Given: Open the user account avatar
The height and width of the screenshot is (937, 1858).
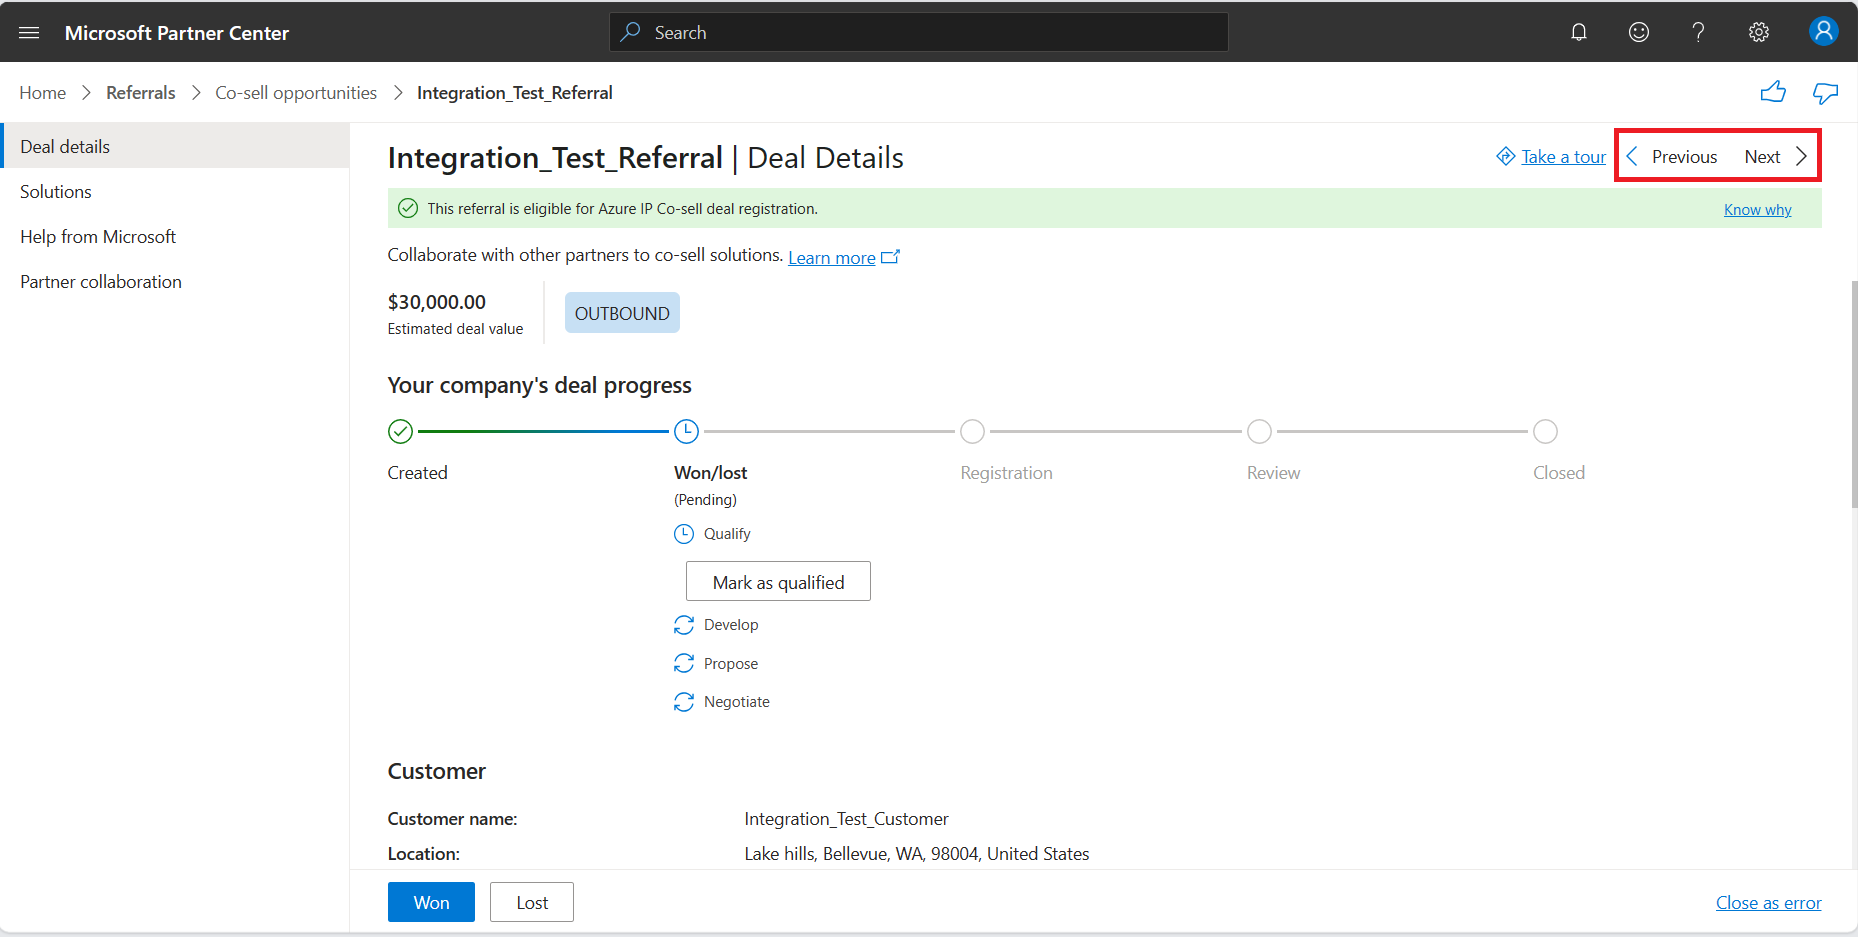Looking at the screenshot, I should pyautogui.click(x=1824, y=31).
